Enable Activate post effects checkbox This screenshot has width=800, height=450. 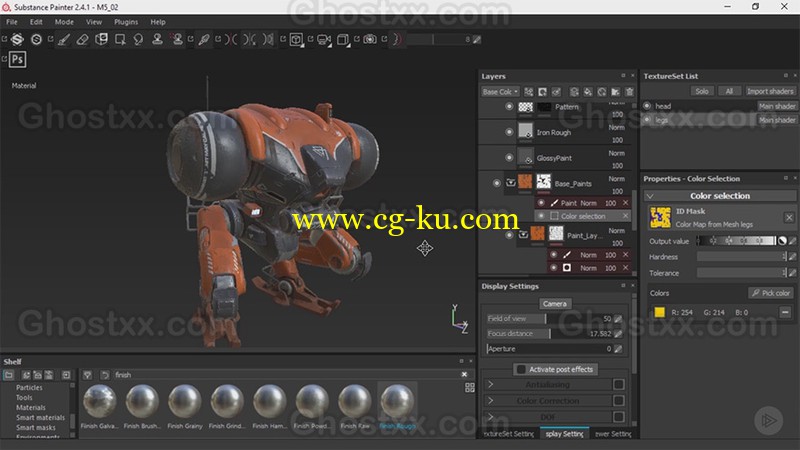521,369
